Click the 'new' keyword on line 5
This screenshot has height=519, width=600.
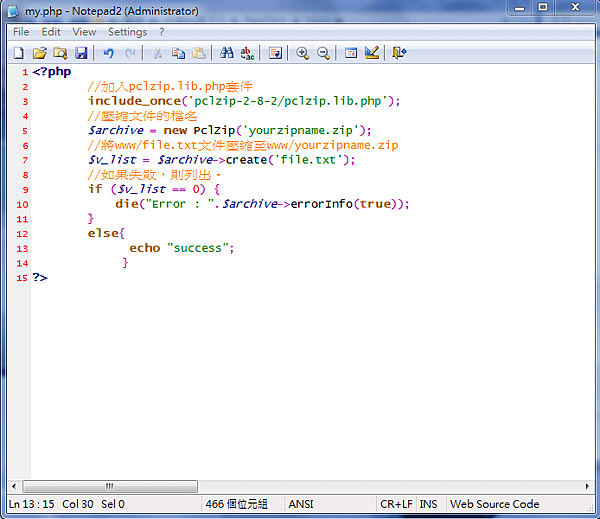pyautogui.click(x=175, y=131)
